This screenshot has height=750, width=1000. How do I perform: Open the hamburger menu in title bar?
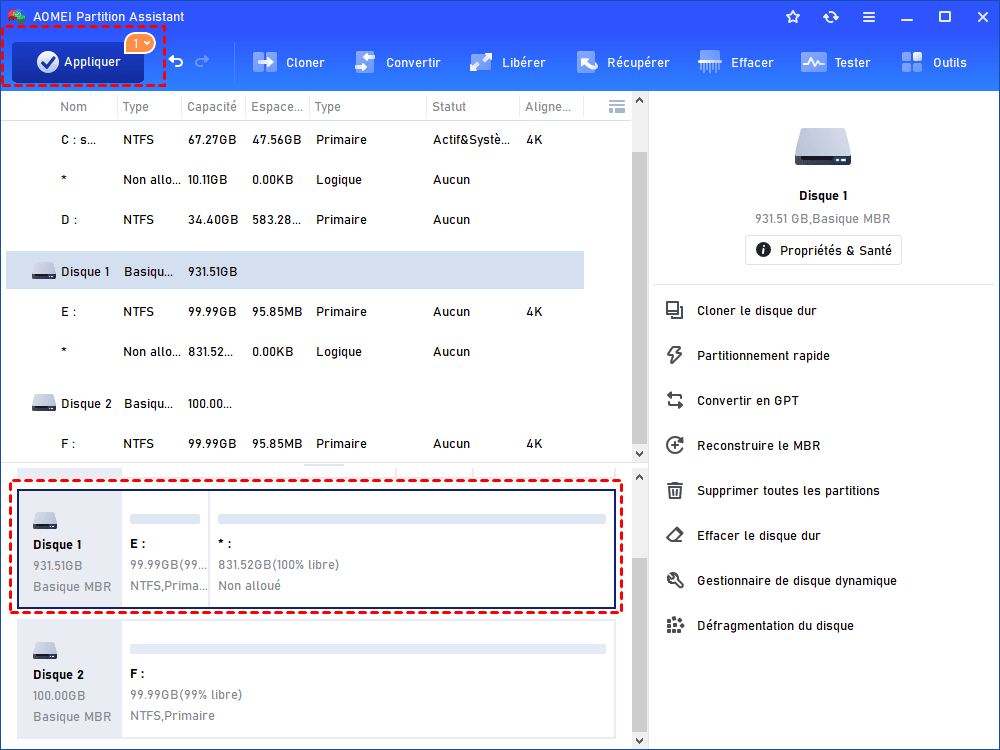click(869, 17)
